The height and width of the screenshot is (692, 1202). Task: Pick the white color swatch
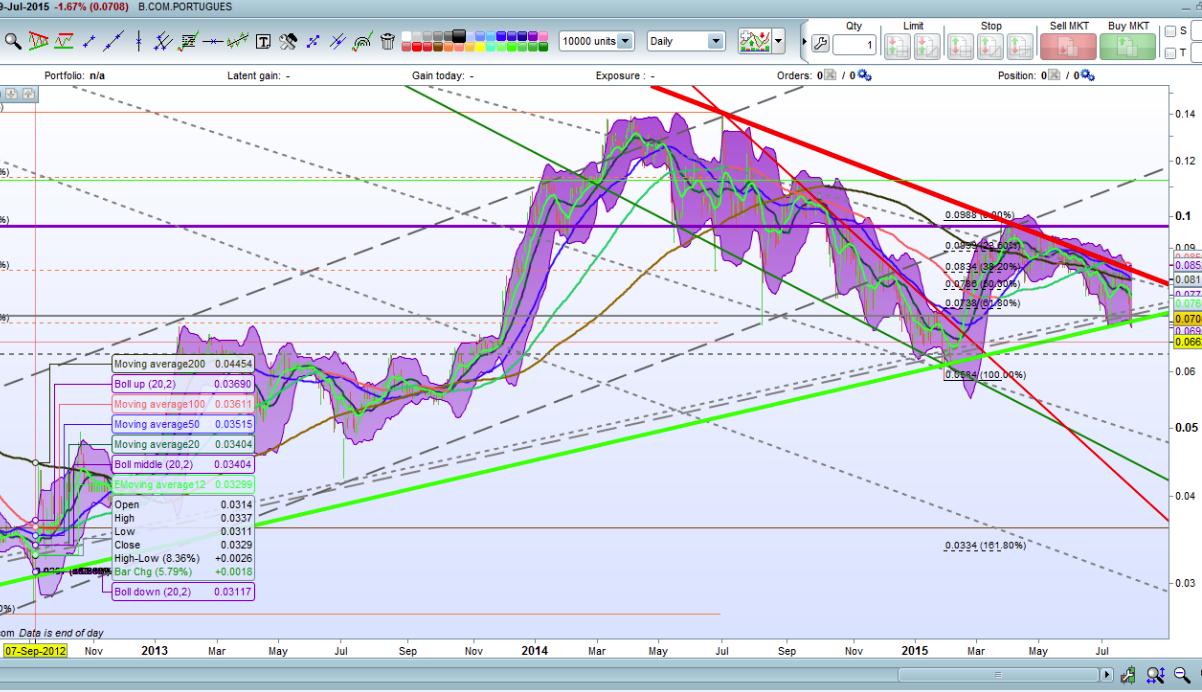point(406,36)
